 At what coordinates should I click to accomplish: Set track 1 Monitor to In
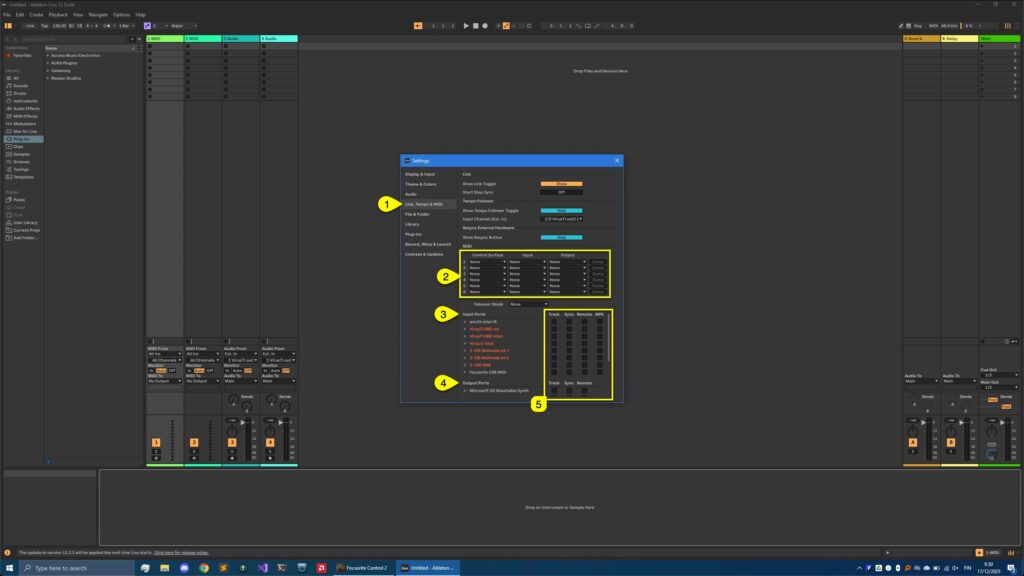(151, 370)
